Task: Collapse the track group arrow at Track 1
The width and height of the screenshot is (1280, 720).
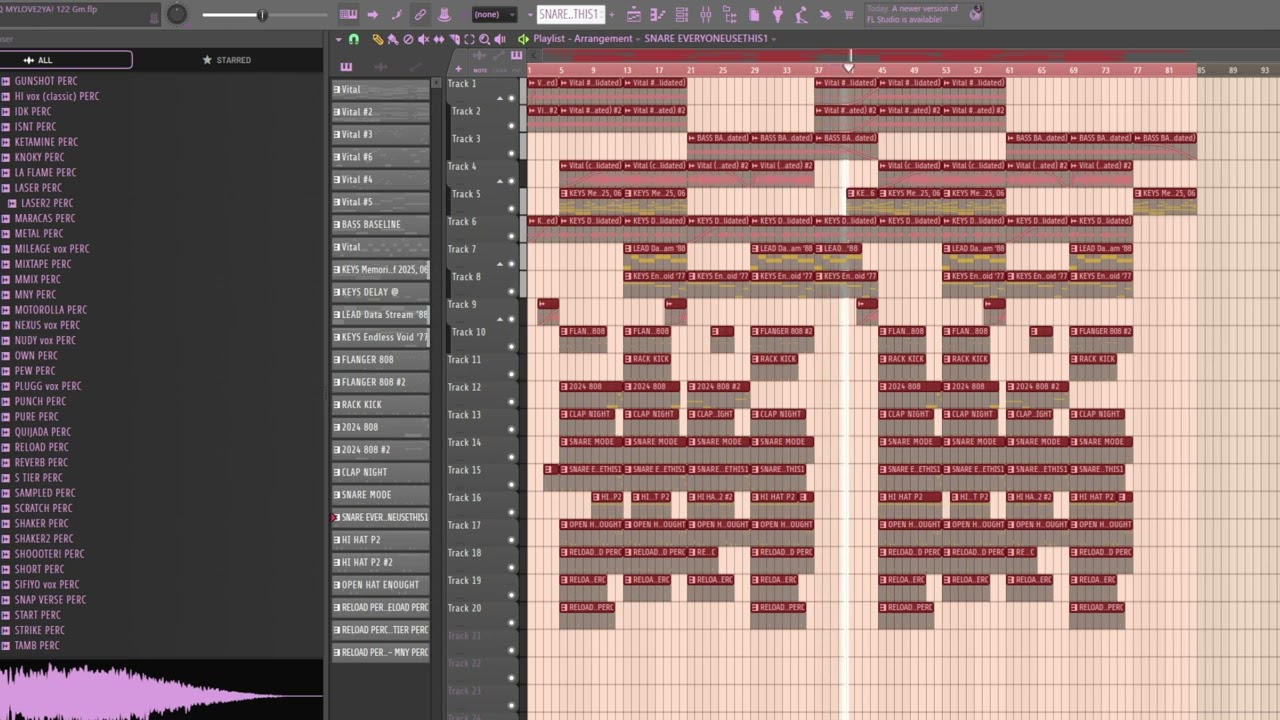Action: [500, 98]
